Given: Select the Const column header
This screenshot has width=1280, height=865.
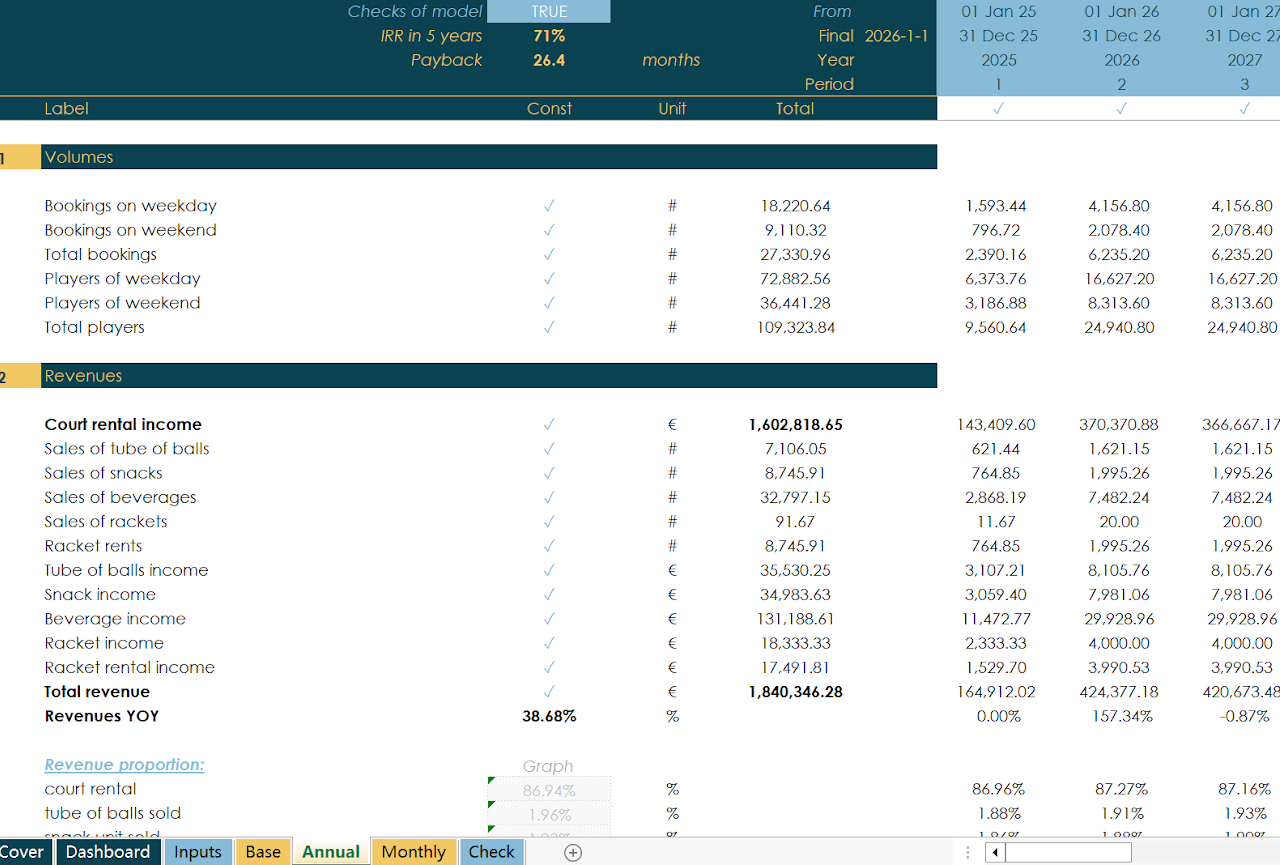Looking at the screenshot, I should click(x=549, y=109).
